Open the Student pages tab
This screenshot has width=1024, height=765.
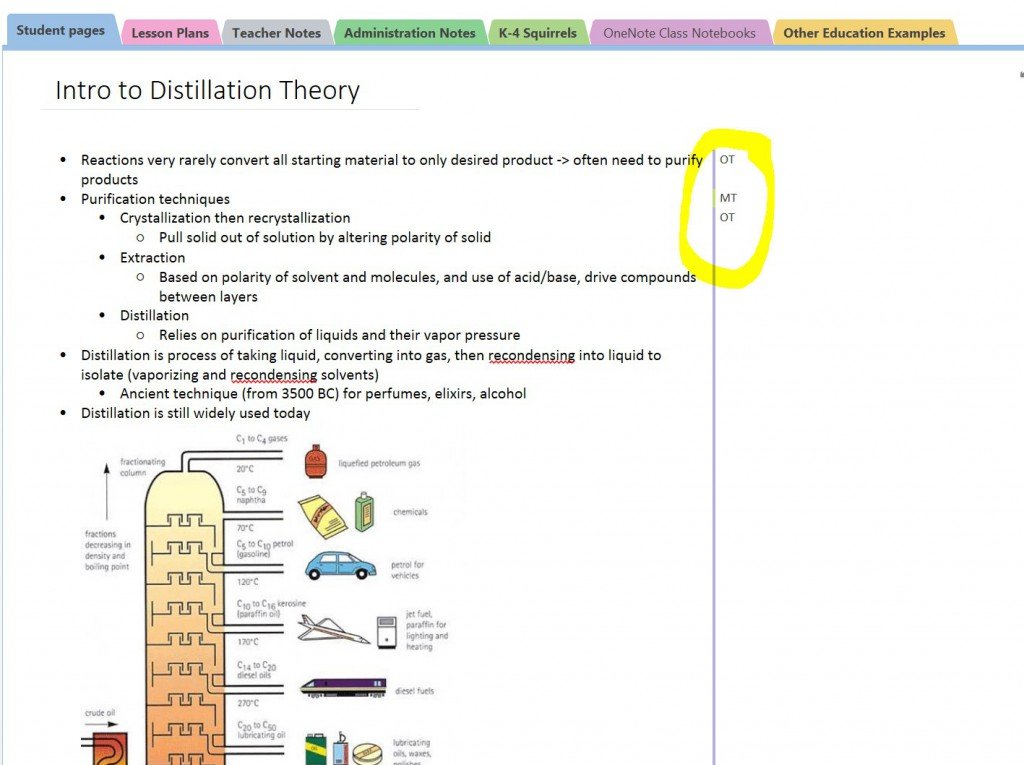[x=61, y=31]
